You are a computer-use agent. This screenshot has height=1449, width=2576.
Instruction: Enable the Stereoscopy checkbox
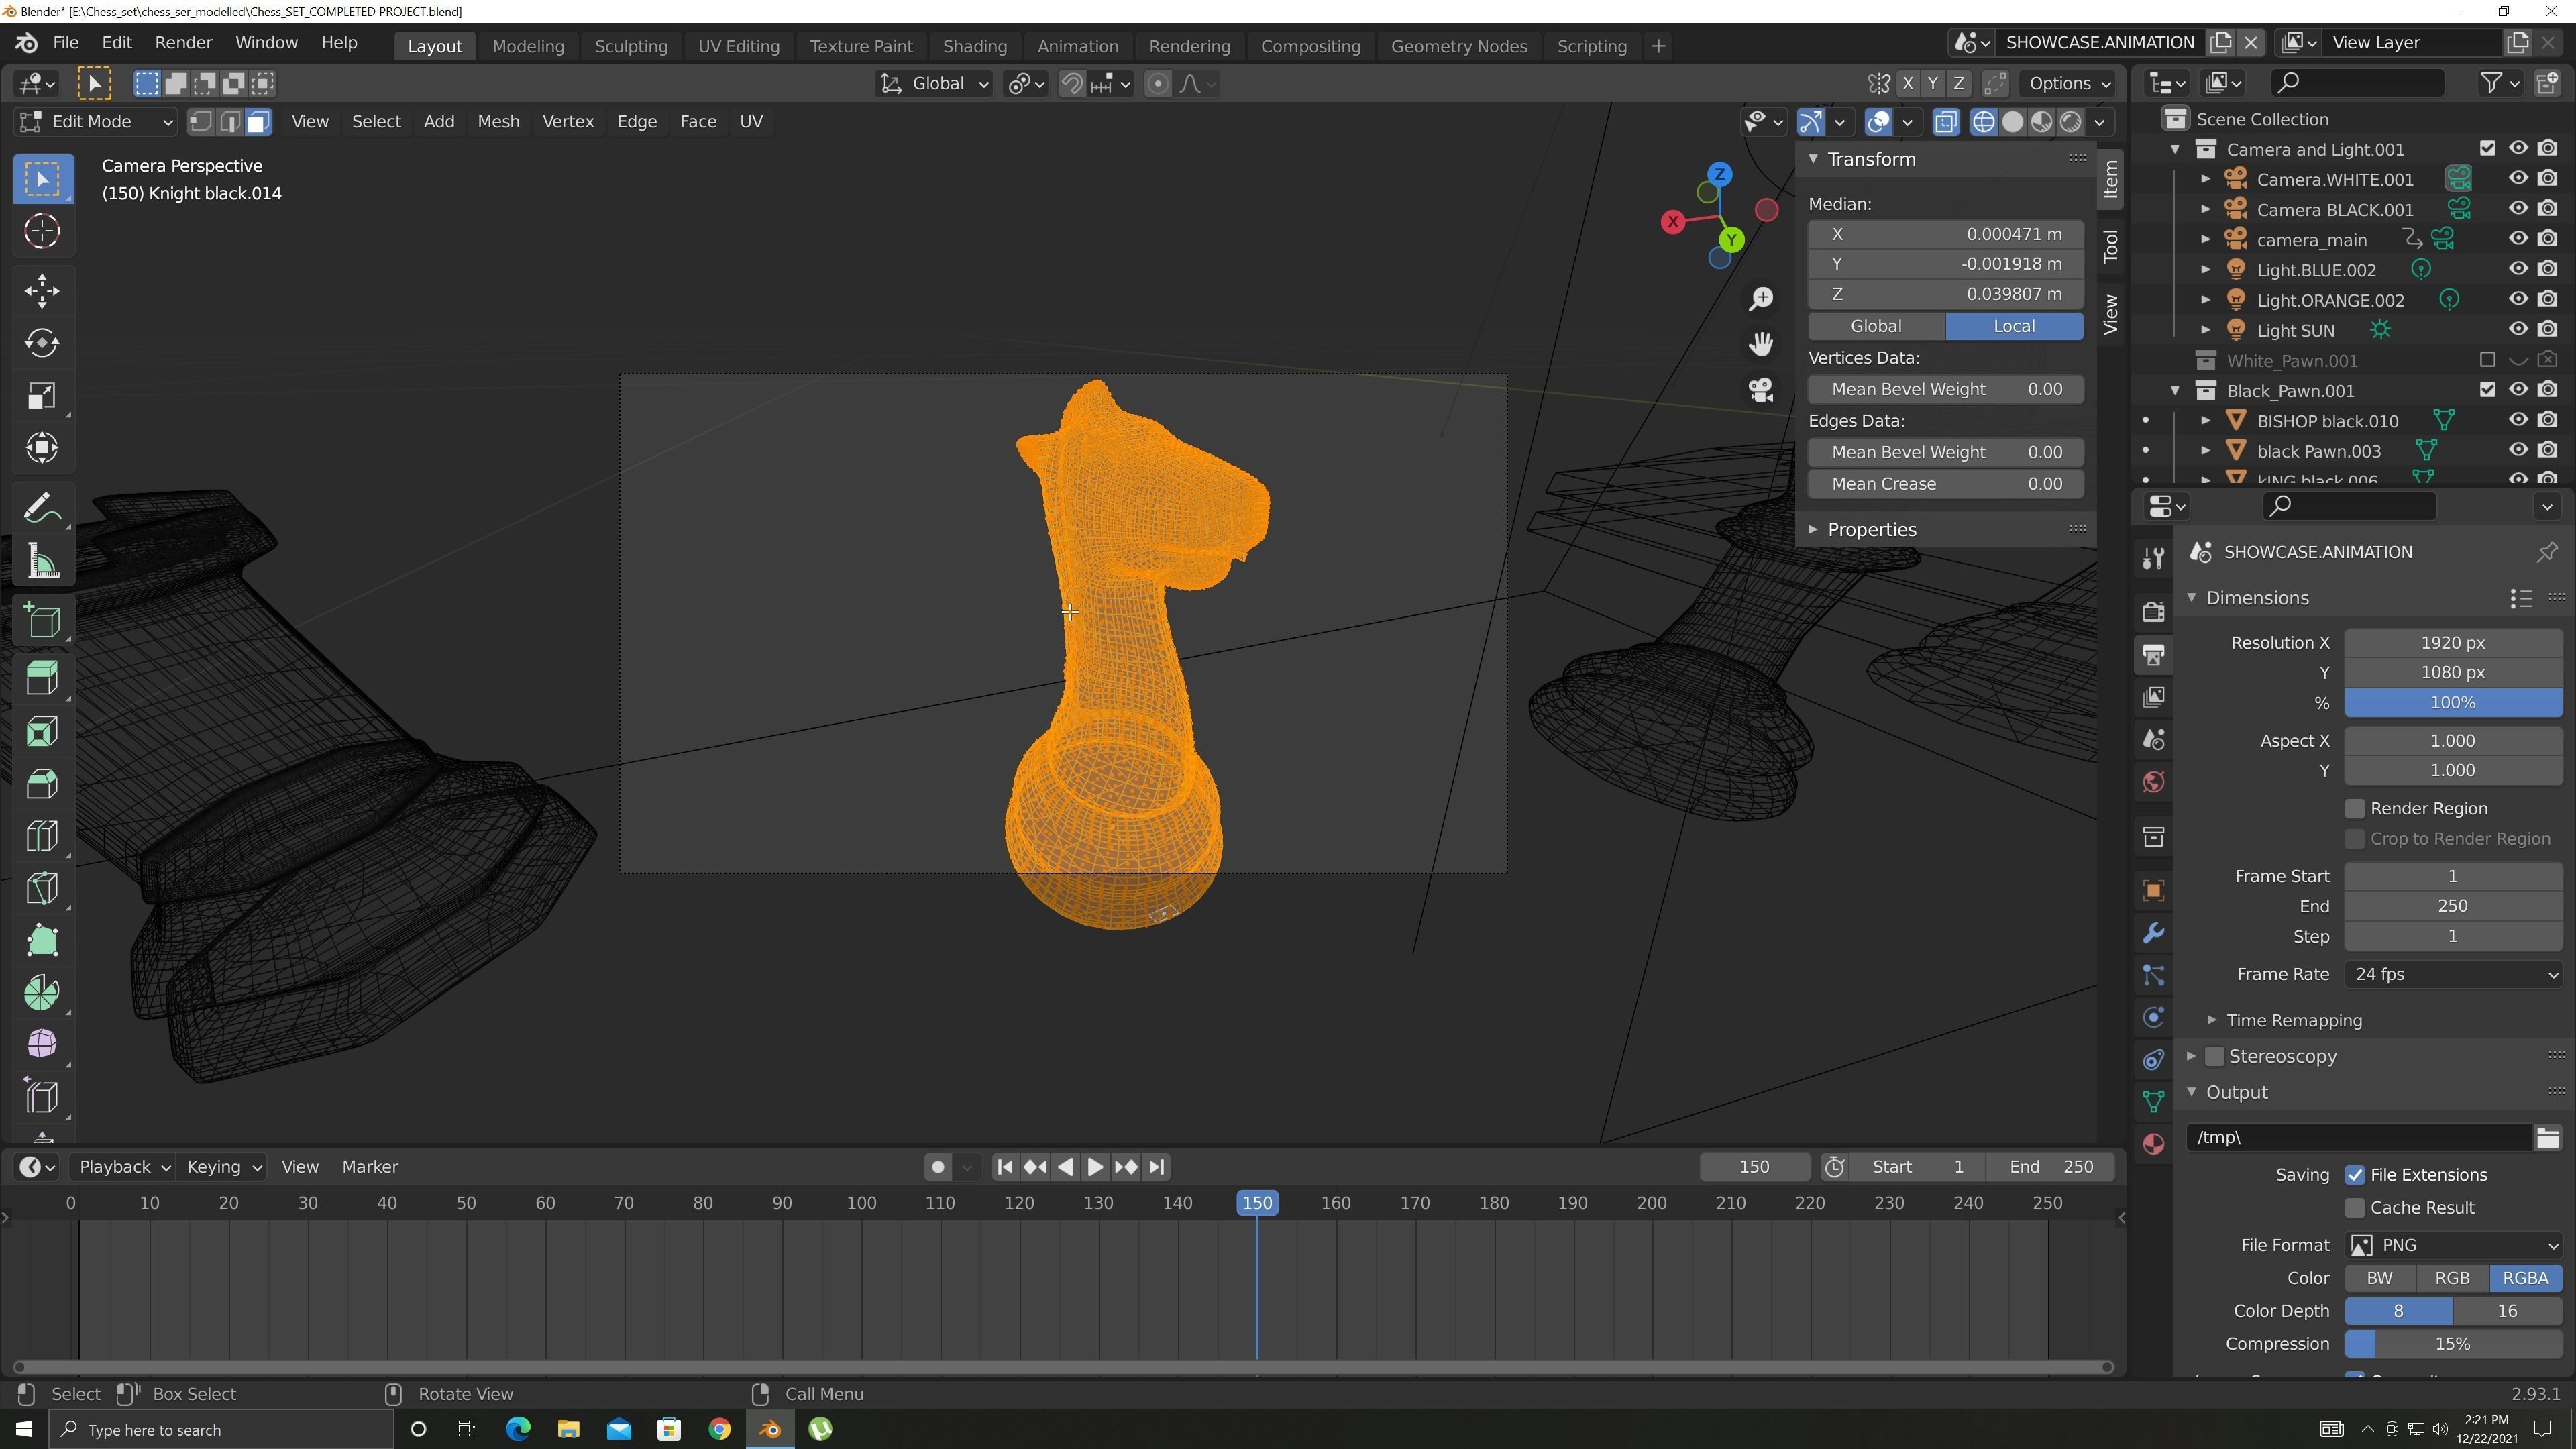[x=2215, y=1056]
